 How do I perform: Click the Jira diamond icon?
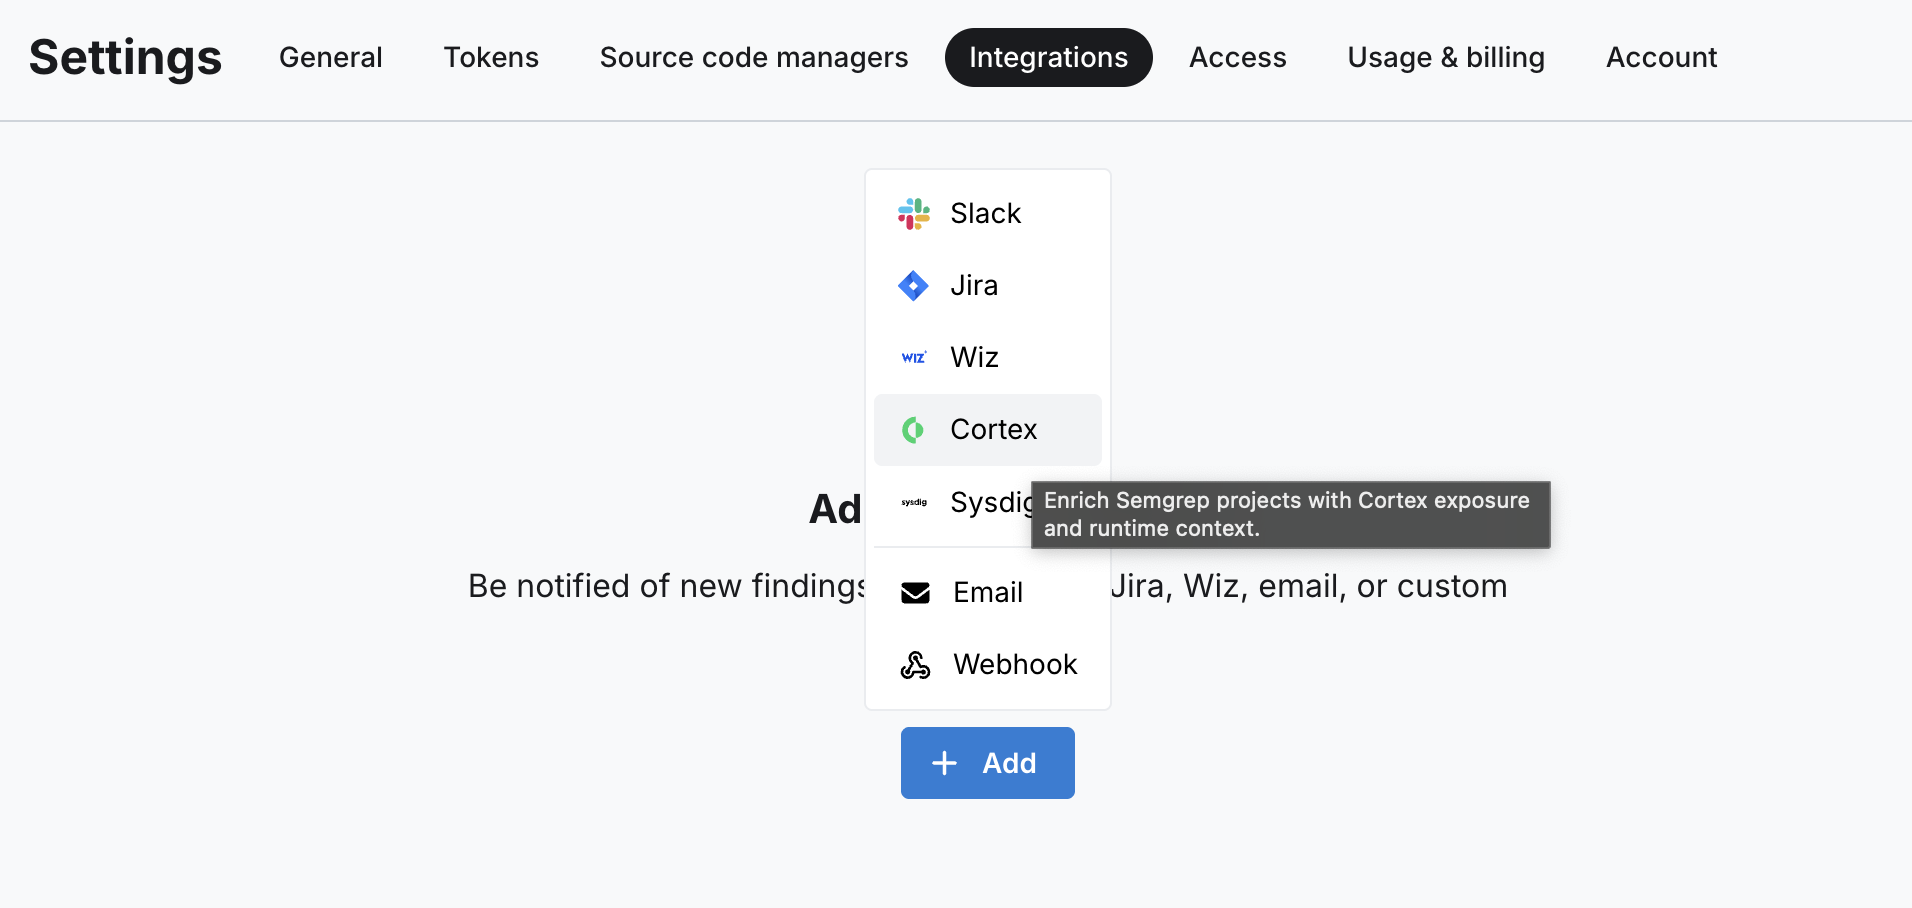(913, 285)
